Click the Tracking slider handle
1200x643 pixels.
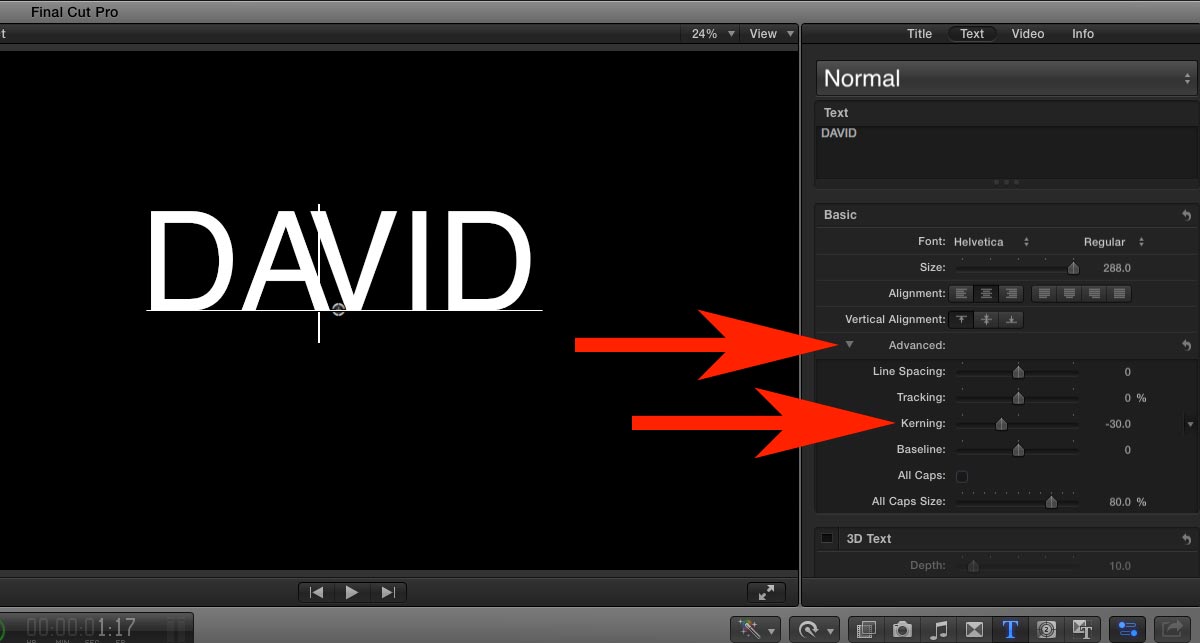(1018, 398)
